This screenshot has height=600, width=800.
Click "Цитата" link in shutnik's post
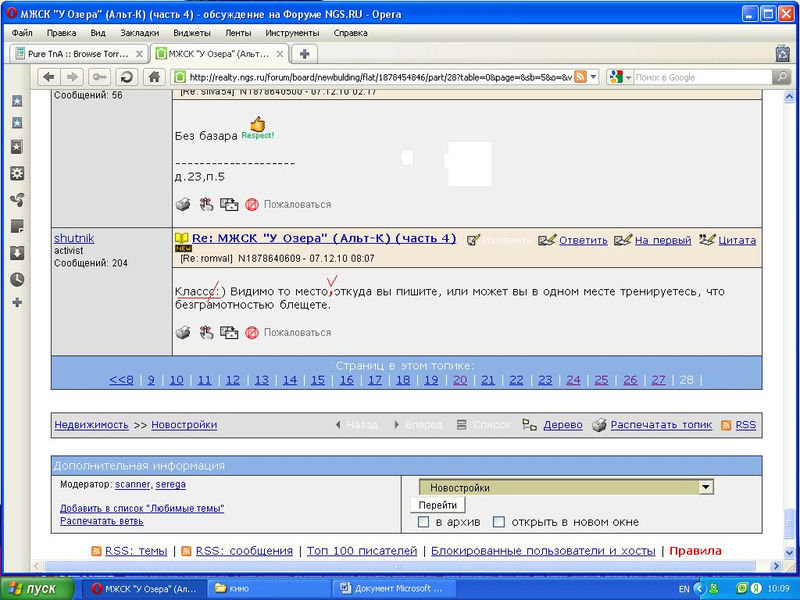point(736,240)
